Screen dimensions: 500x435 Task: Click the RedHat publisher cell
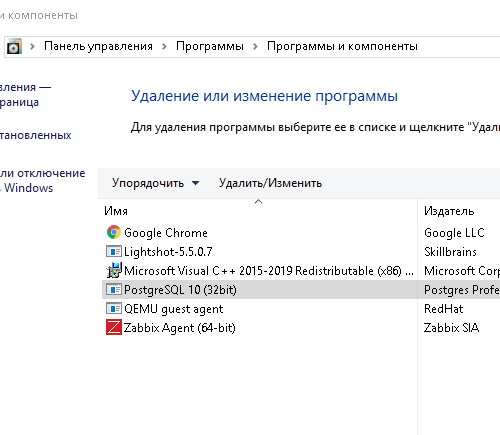pos(443,309)
